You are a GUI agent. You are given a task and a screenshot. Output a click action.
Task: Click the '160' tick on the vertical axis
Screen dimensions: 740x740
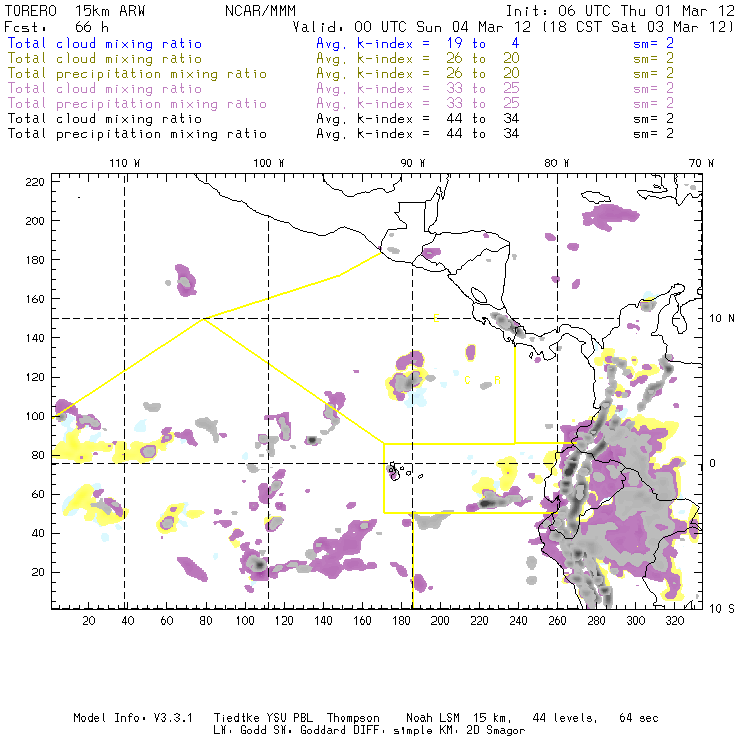click(35, 299)
